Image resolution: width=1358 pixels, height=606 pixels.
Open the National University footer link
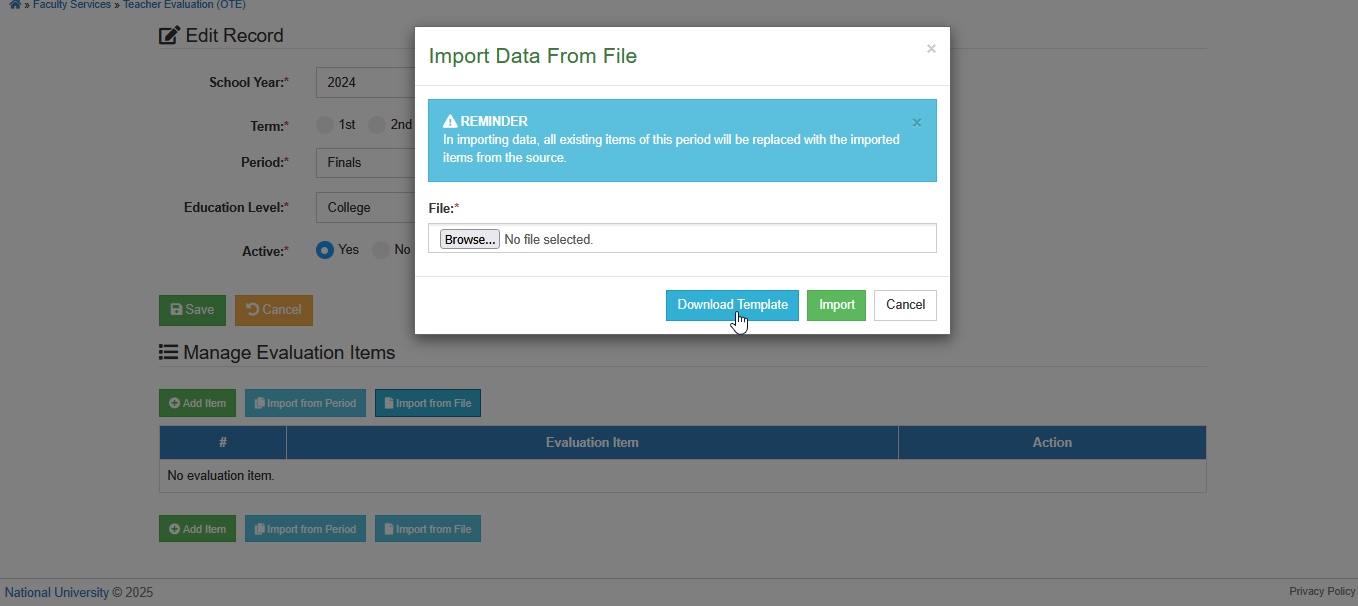(56, 593)
